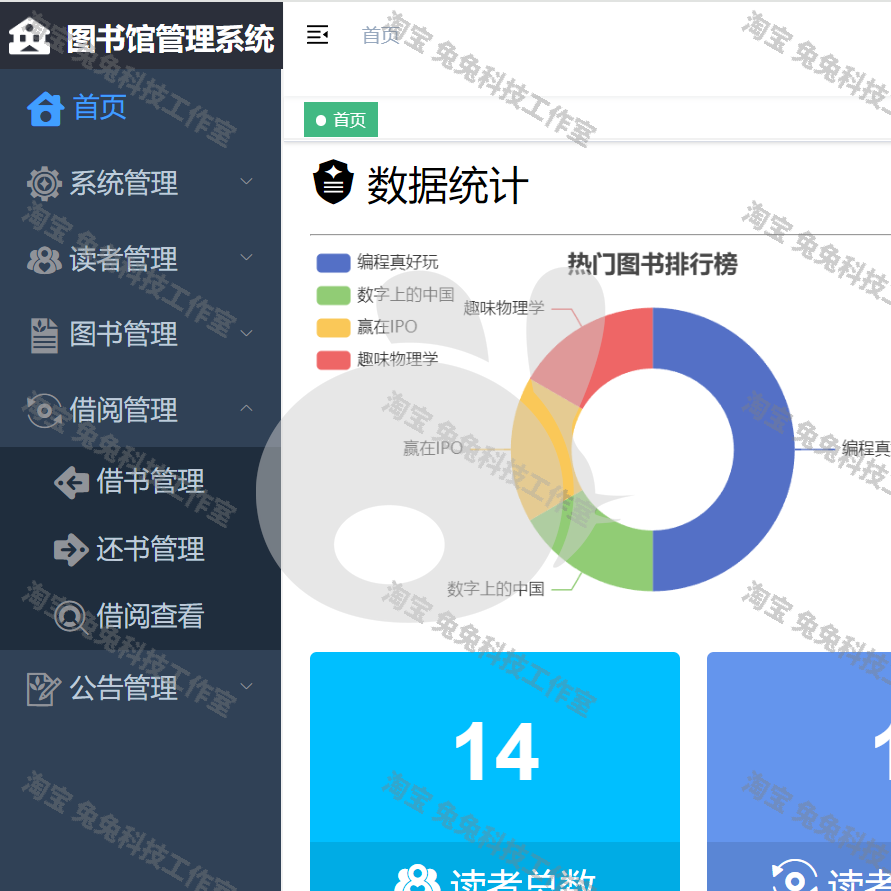The image size is (891, 891).
Task: Select the 借阅查看 submenu item
Action: [140, 617]
